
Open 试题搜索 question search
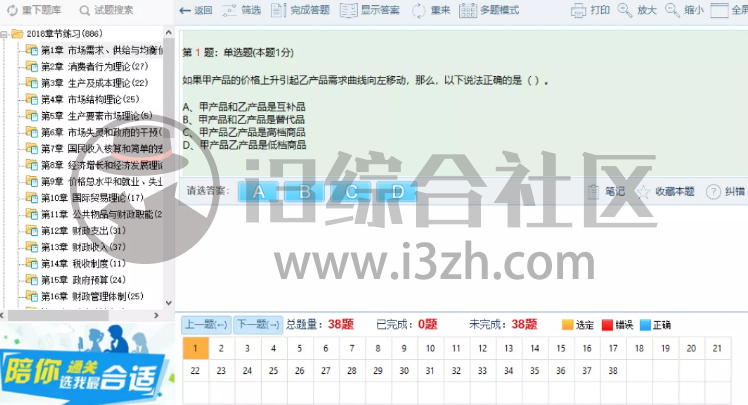[106, 10]
